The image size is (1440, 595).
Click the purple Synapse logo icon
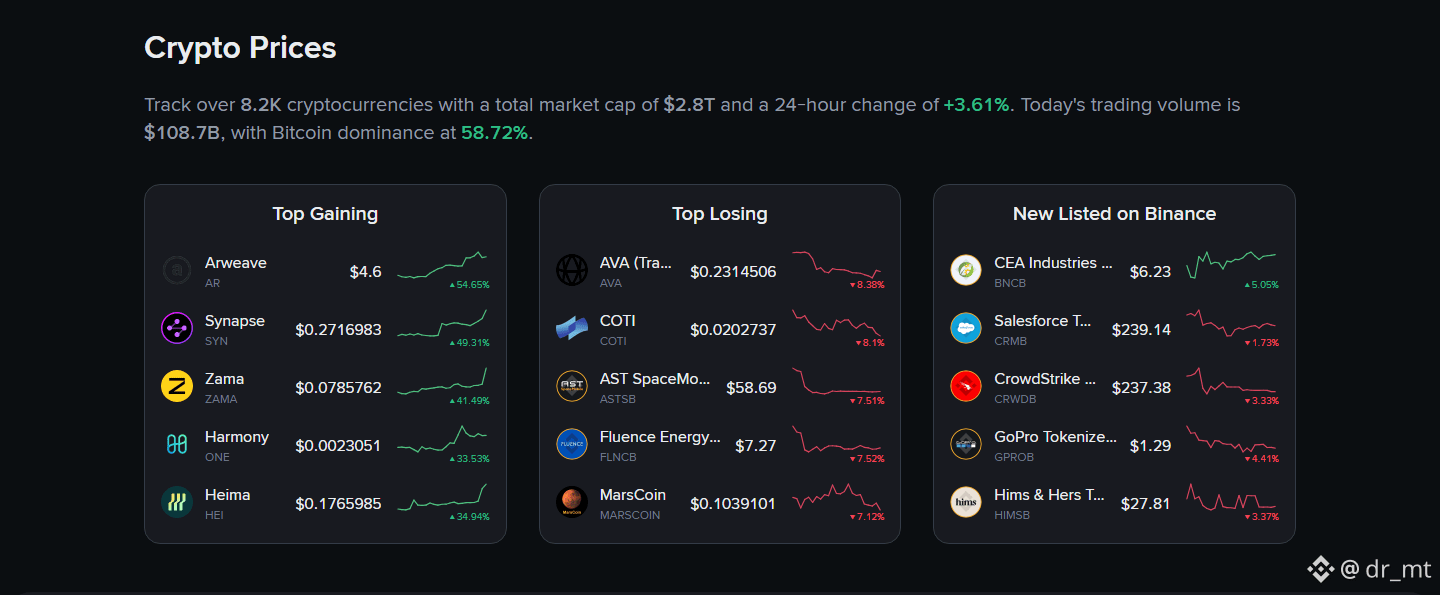177,328
